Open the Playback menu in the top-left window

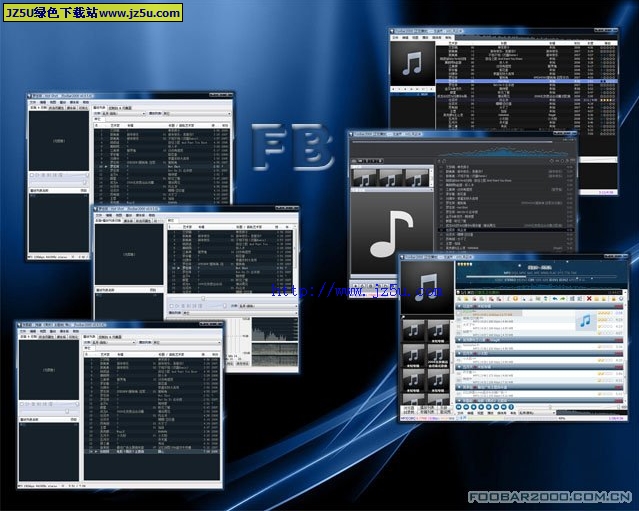pyautogui.click(x=63, y=102)
